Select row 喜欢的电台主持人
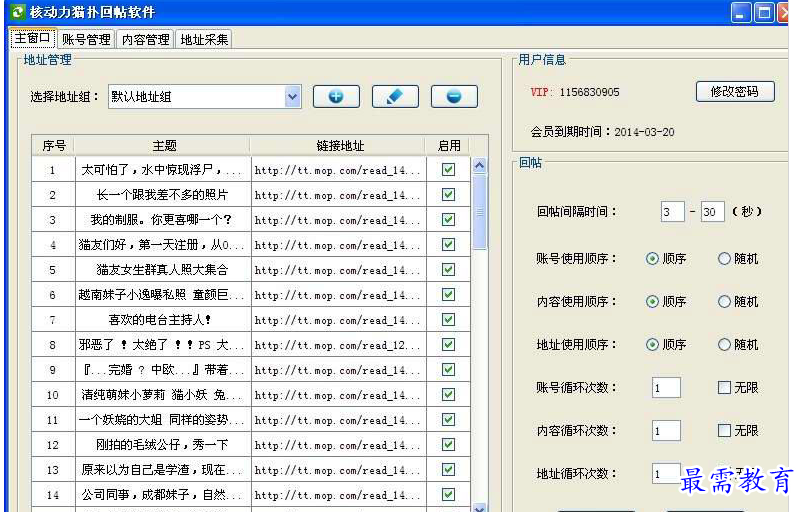802x512 pixels. coord(251,320)
